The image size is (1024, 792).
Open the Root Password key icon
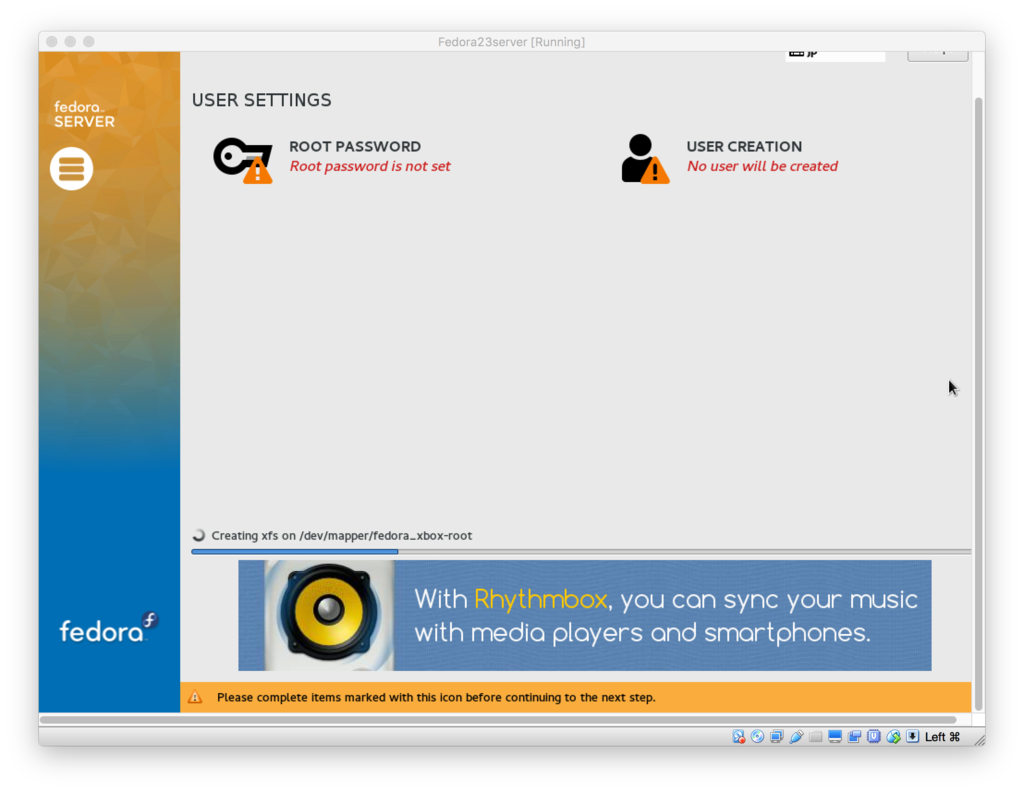(242, 160)
